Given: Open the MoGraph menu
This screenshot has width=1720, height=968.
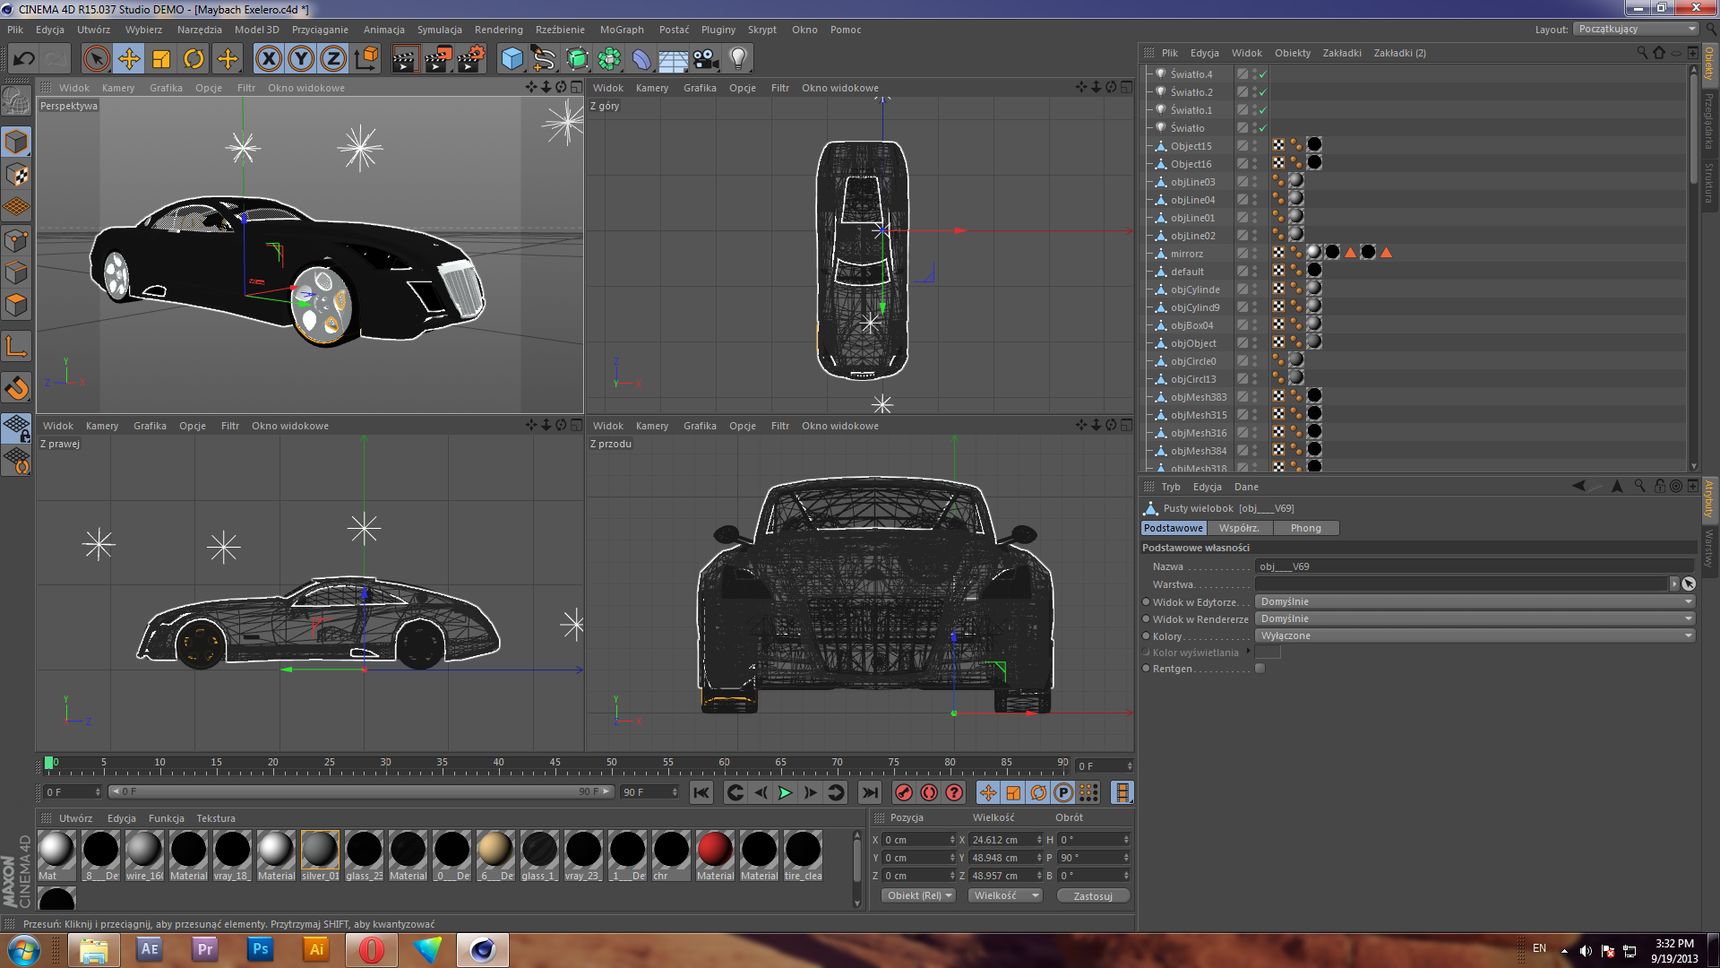Looking at the screenshot, I should (x=622, y=30).
